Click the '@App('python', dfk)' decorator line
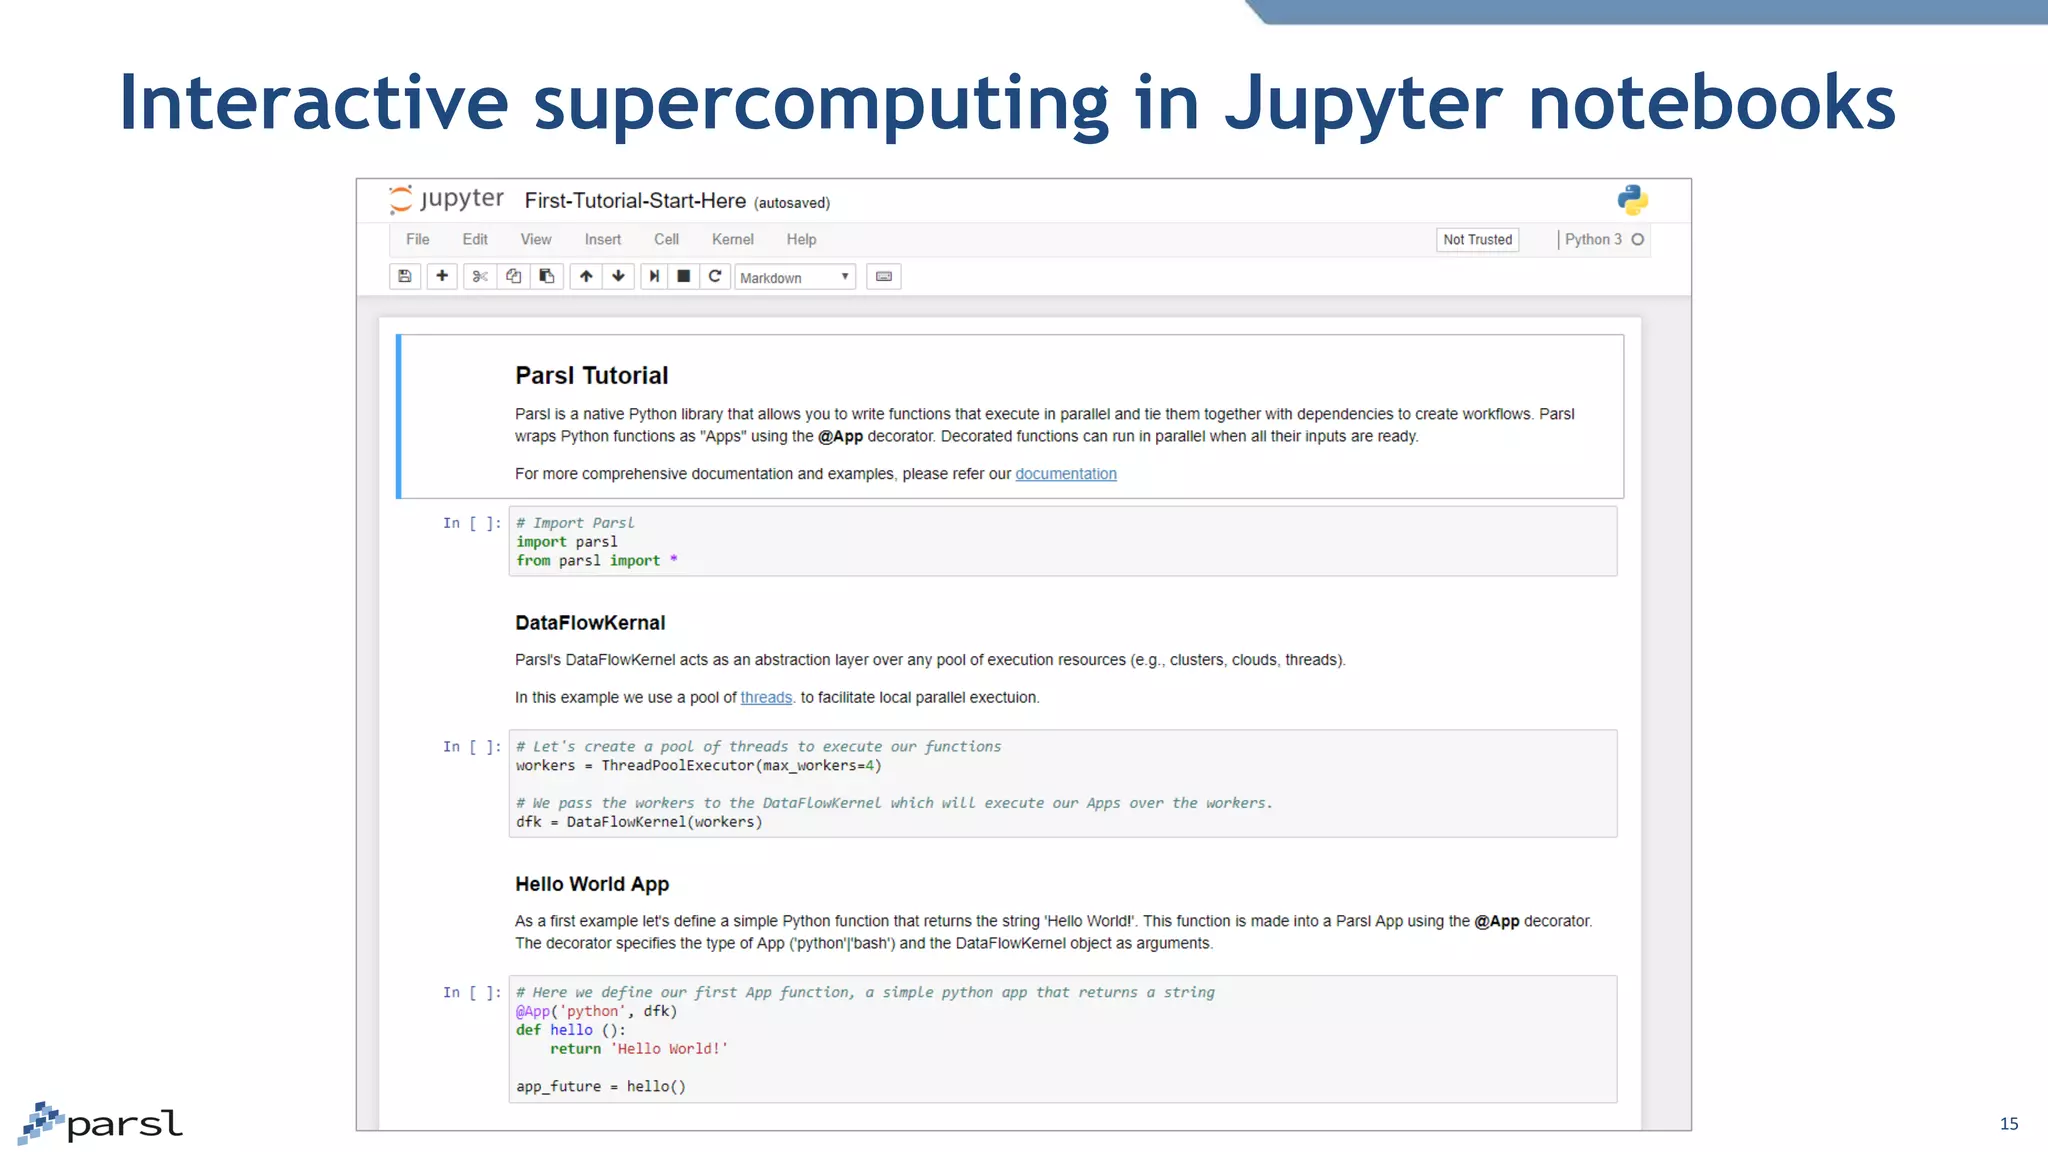The height and width of the screenshot is (1152, 2048). point(597,1012)
